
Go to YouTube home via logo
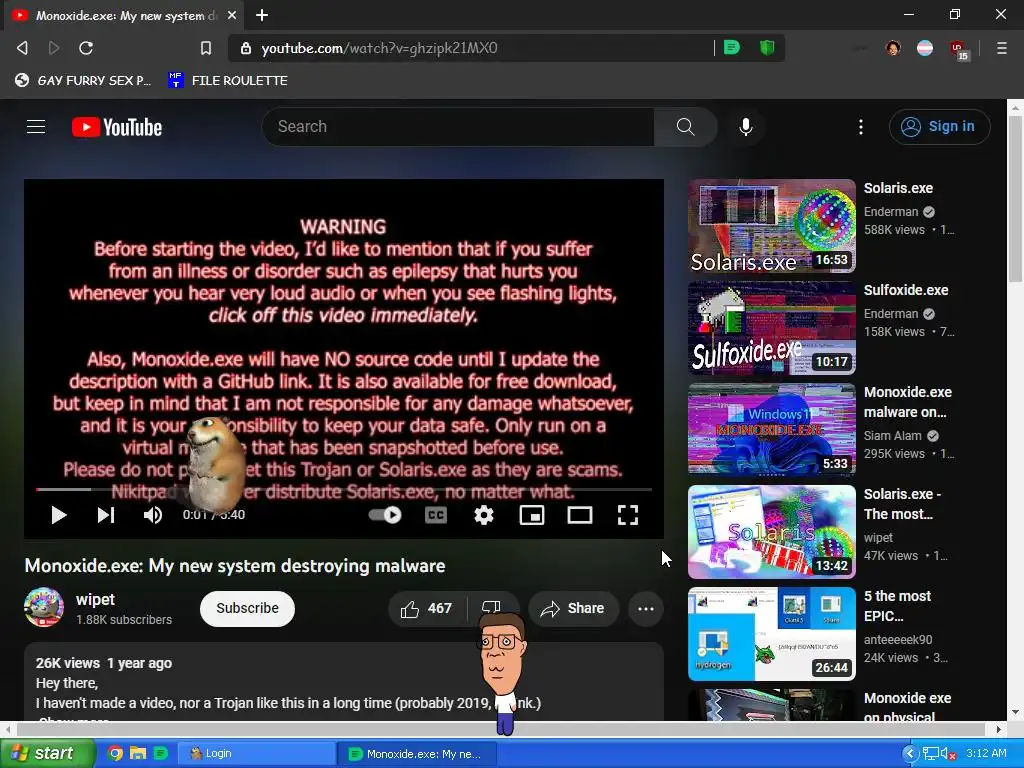(117, 127)
